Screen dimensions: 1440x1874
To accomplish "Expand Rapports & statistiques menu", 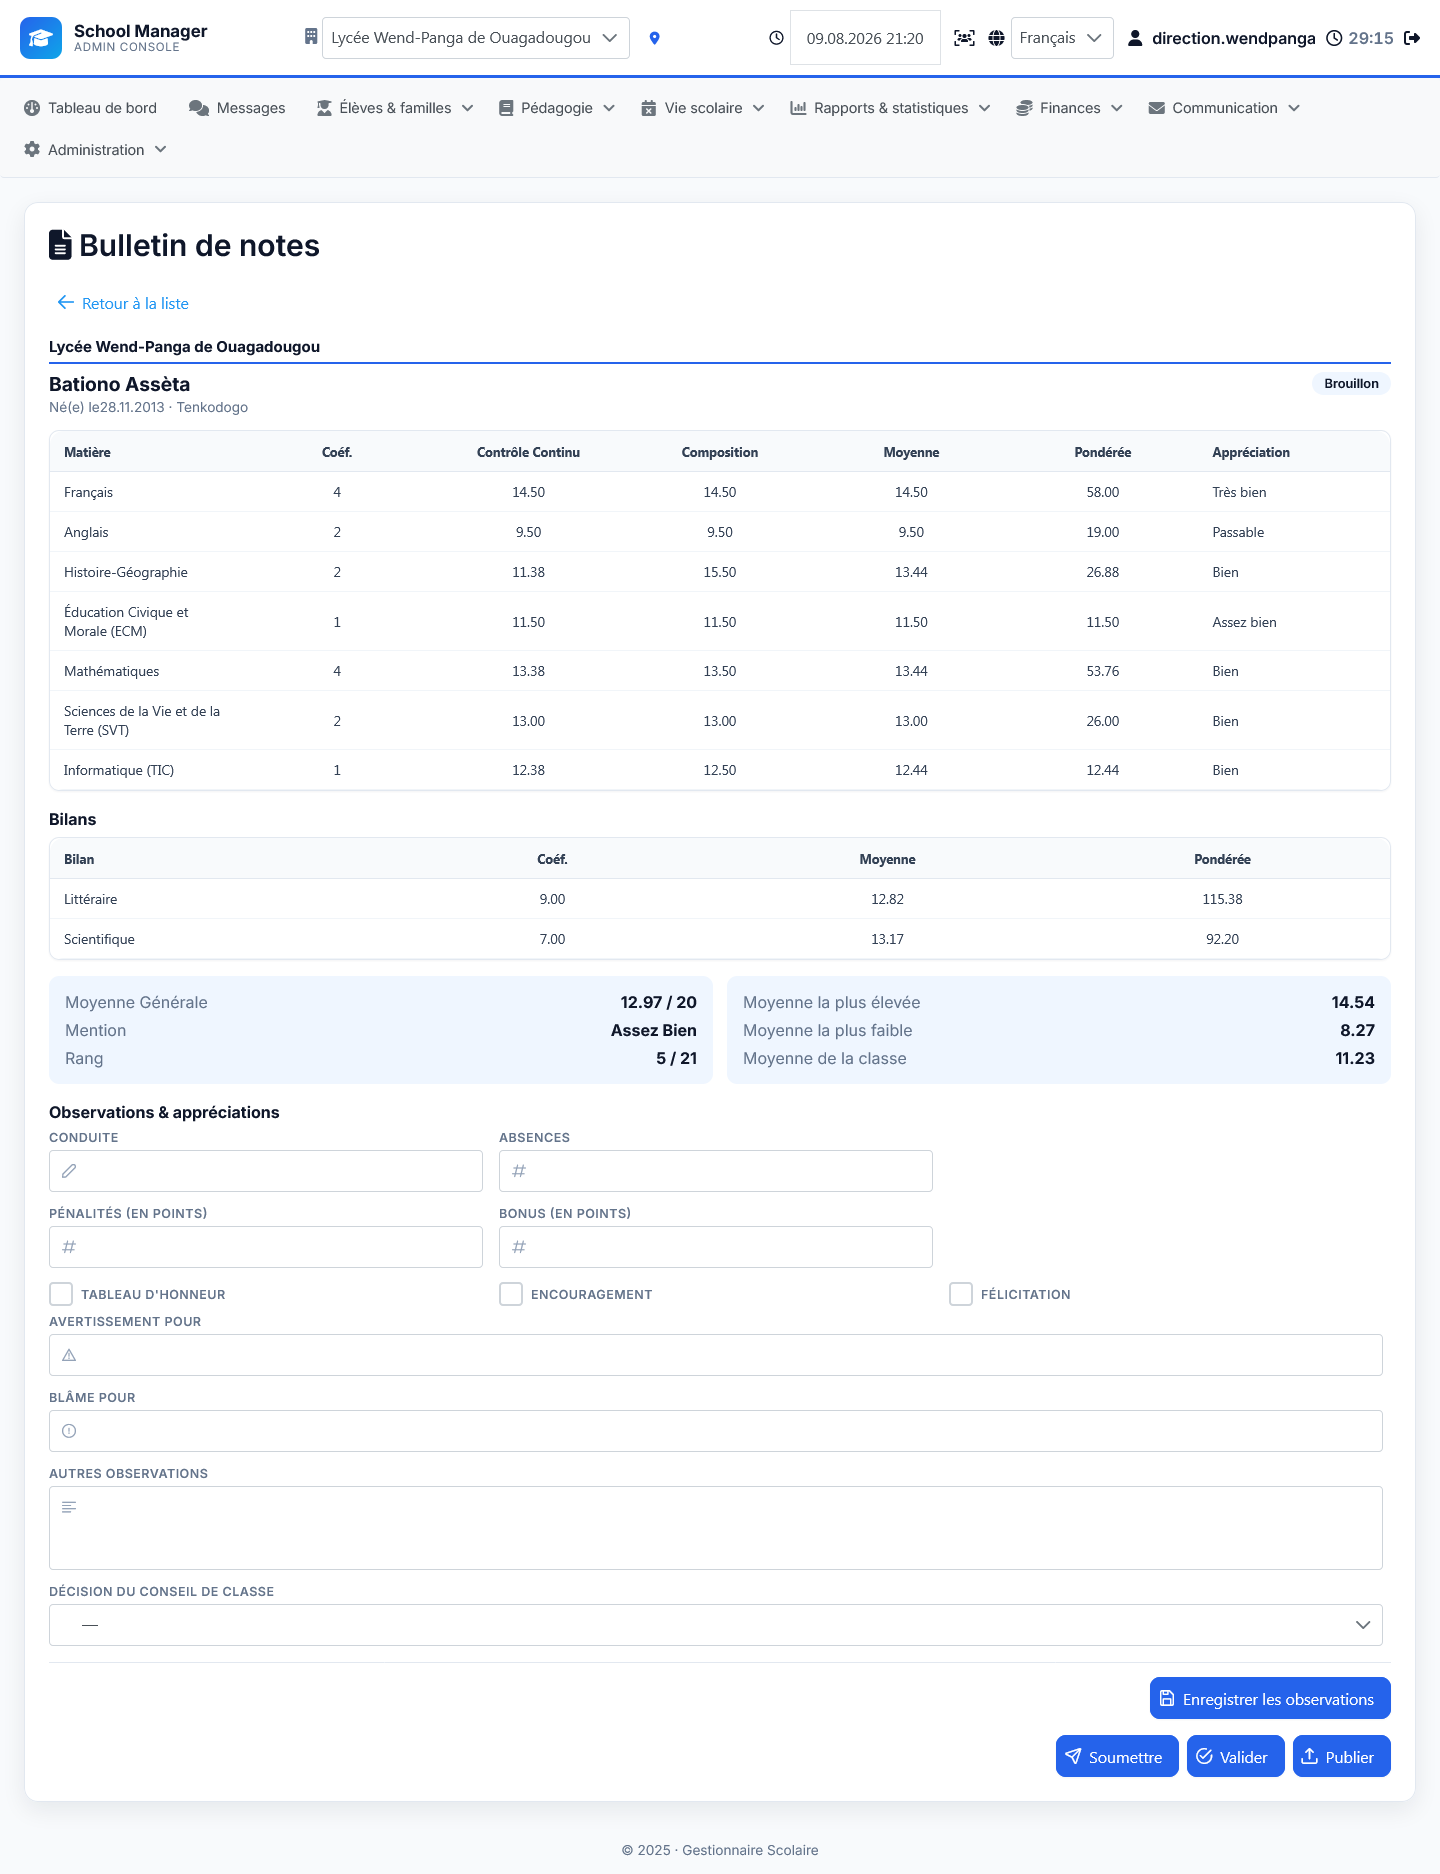I will 890,108.
